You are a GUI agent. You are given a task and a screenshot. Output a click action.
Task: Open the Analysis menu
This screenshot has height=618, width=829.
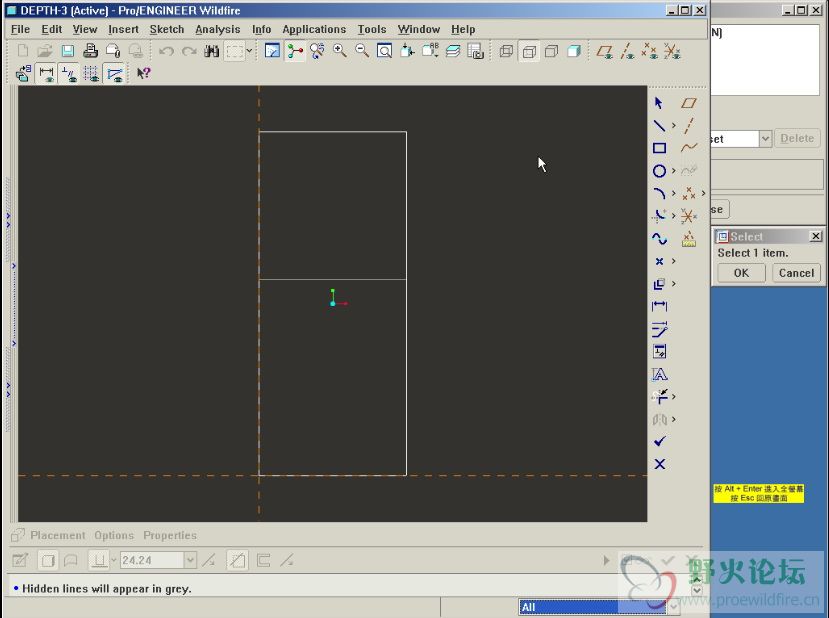pos(217,30)
